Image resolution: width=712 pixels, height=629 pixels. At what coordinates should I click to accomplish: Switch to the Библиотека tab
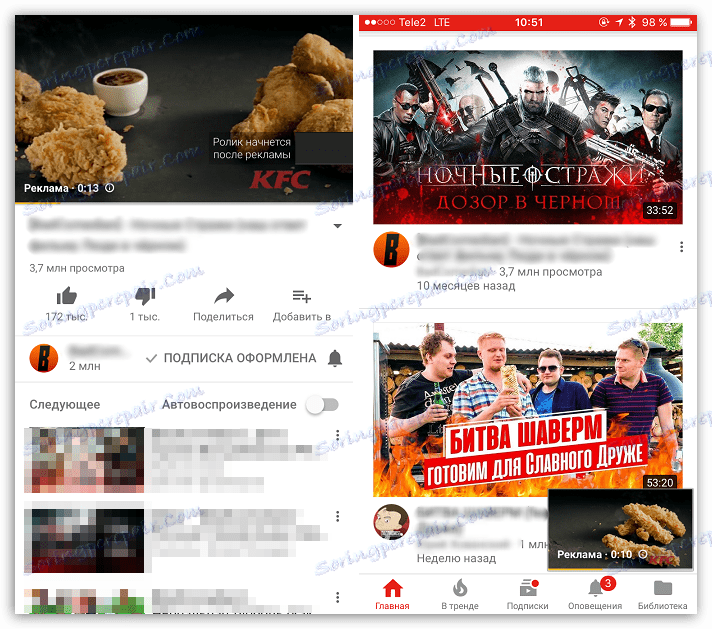point(663,594)
